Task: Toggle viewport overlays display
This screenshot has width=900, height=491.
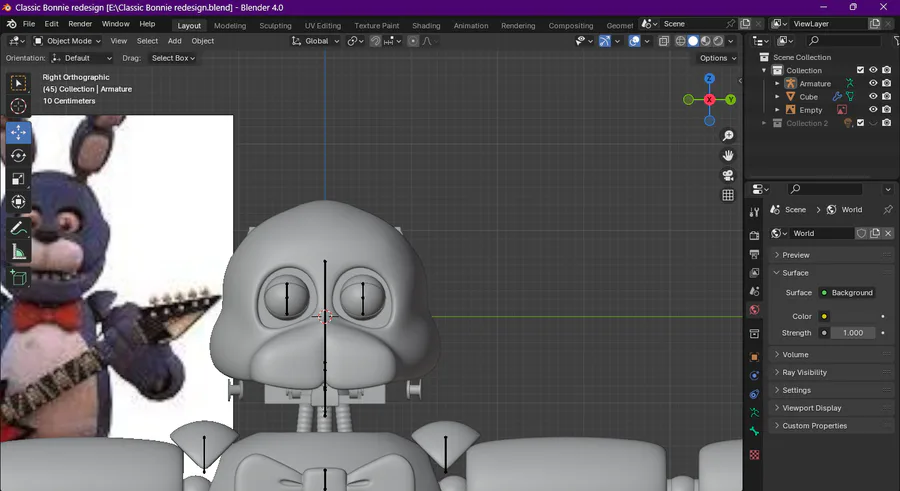Action: tap(634, 41)
